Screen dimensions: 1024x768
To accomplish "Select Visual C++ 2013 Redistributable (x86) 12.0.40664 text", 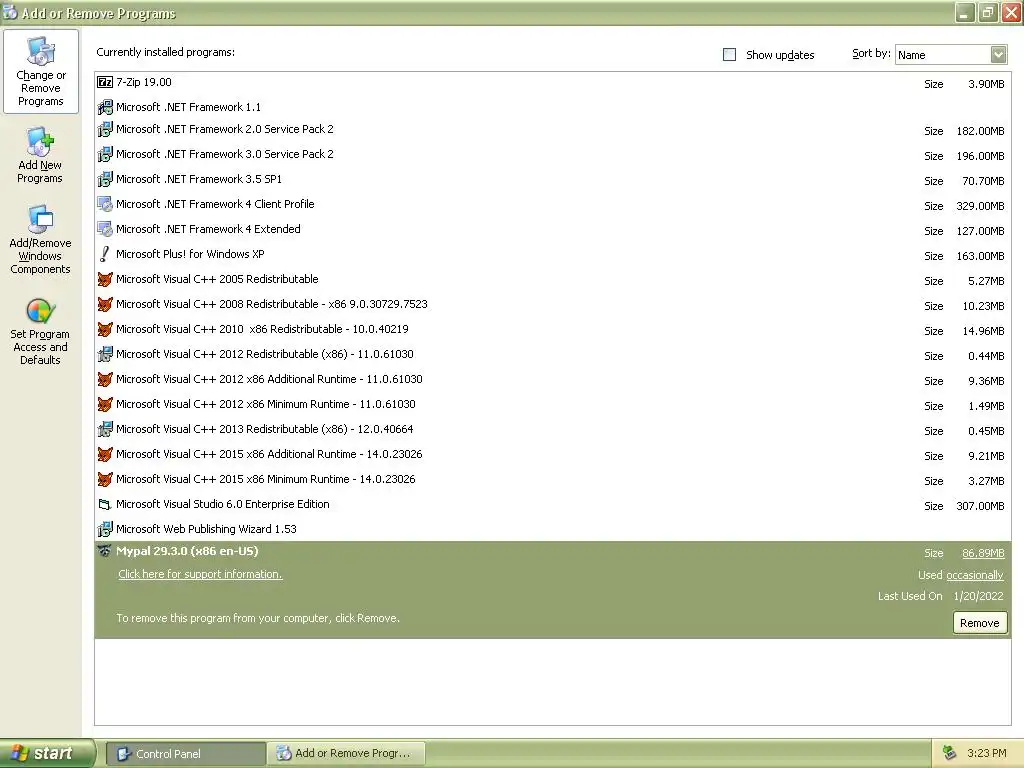I will (264, 429).
